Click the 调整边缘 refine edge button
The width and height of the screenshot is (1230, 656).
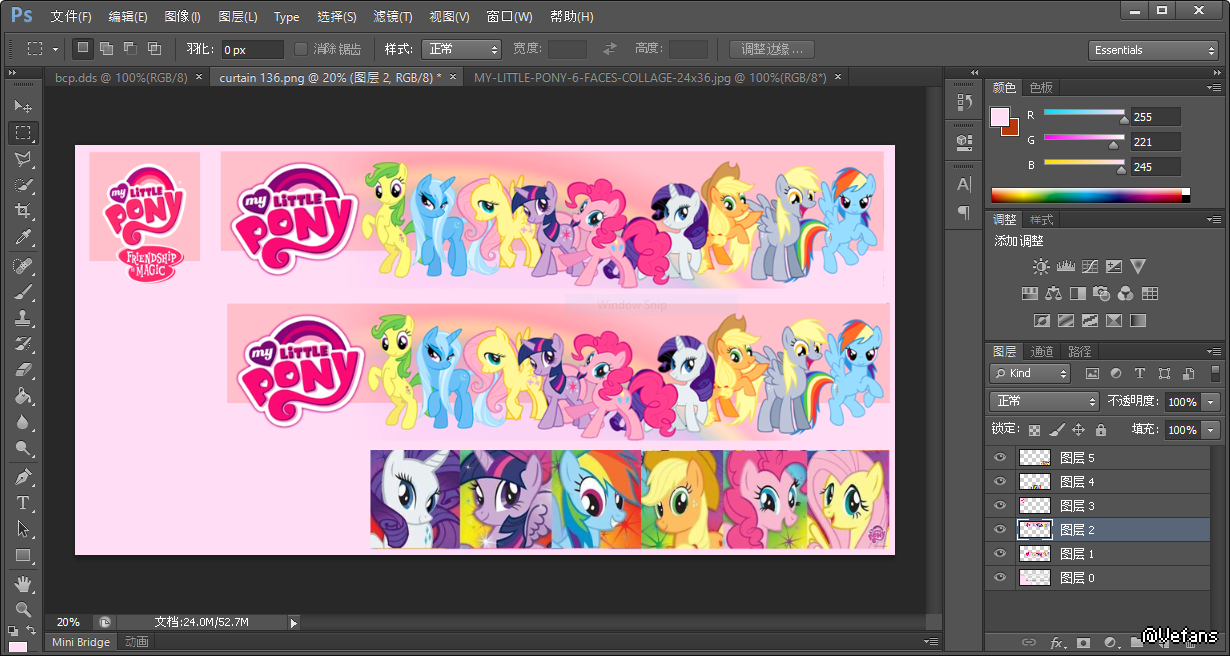click(771, 49)
